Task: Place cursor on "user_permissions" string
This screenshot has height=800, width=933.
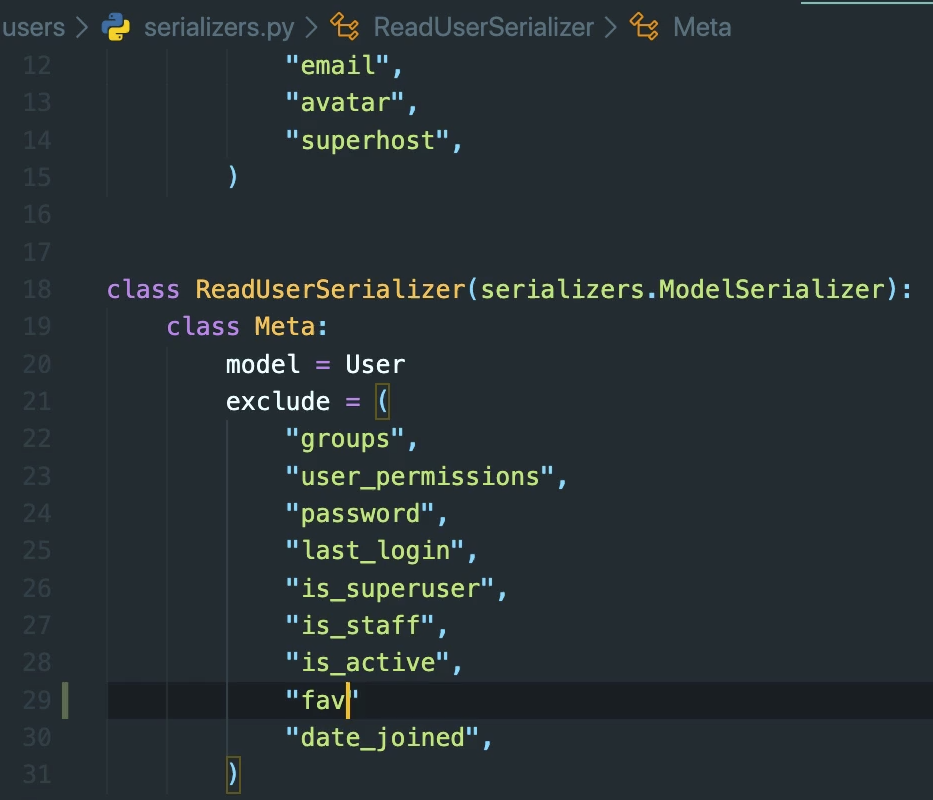Action: [419, 477]
